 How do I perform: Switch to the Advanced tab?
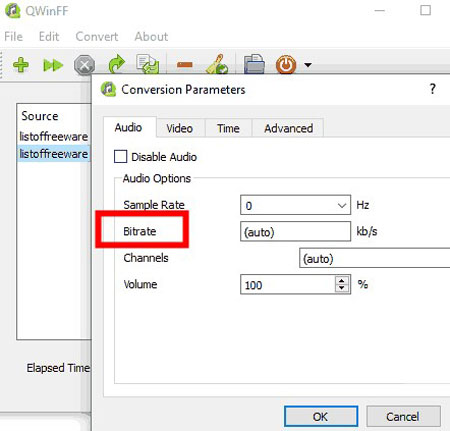coord(288,128)
